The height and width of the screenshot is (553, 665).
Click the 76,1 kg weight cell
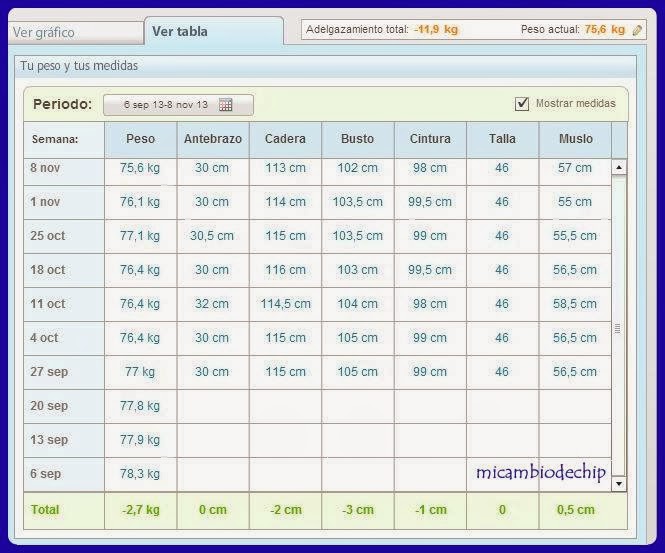(140, 202)
